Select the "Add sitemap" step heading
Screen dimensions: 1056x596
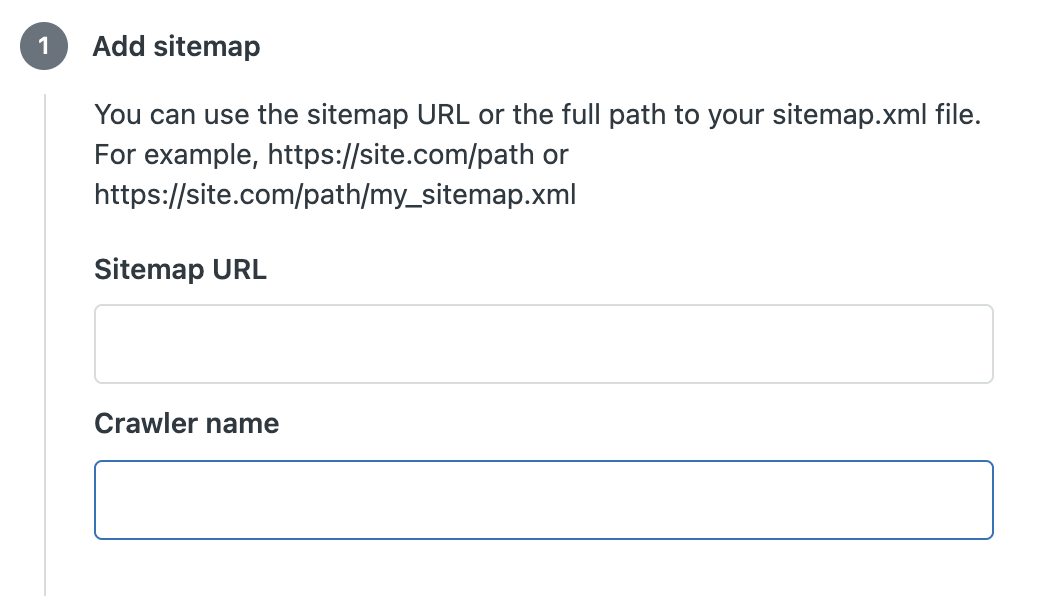[176, 47]
